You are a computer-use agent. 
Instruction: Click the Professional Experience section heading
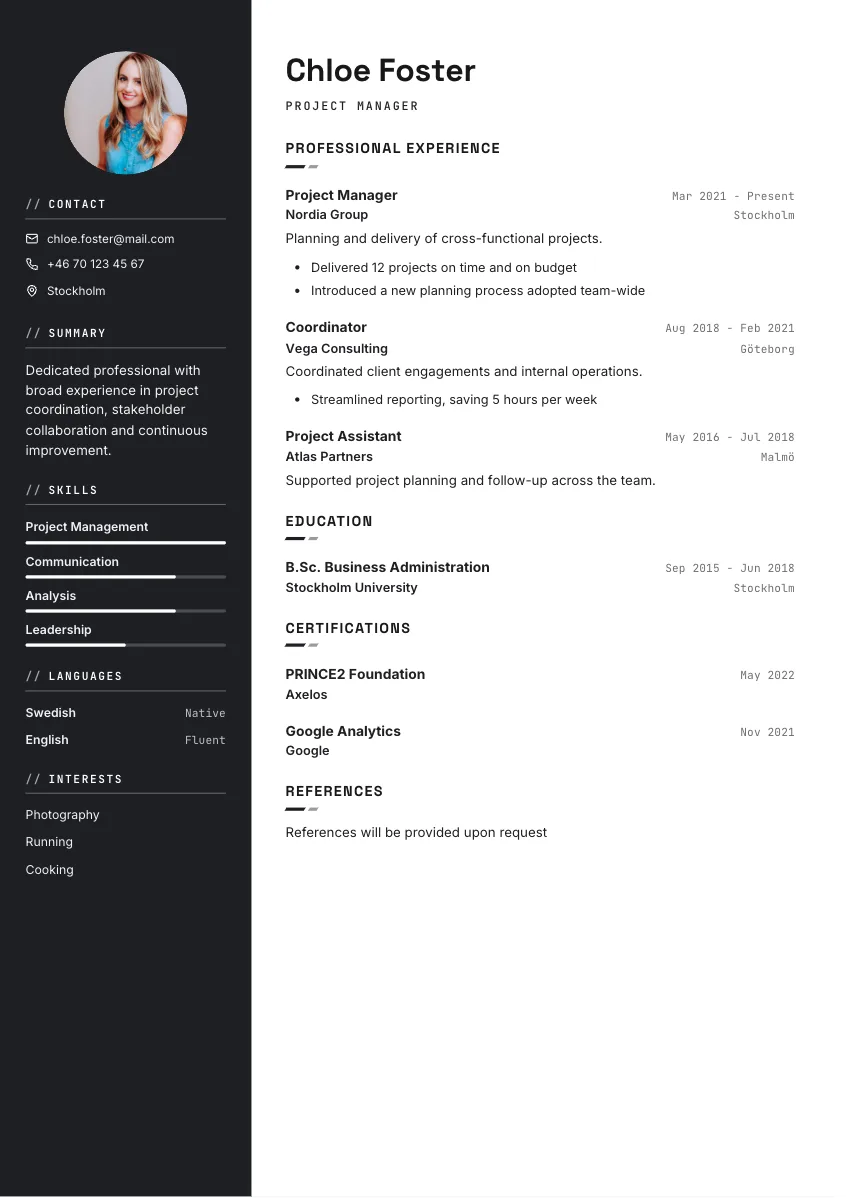[393, 148]
